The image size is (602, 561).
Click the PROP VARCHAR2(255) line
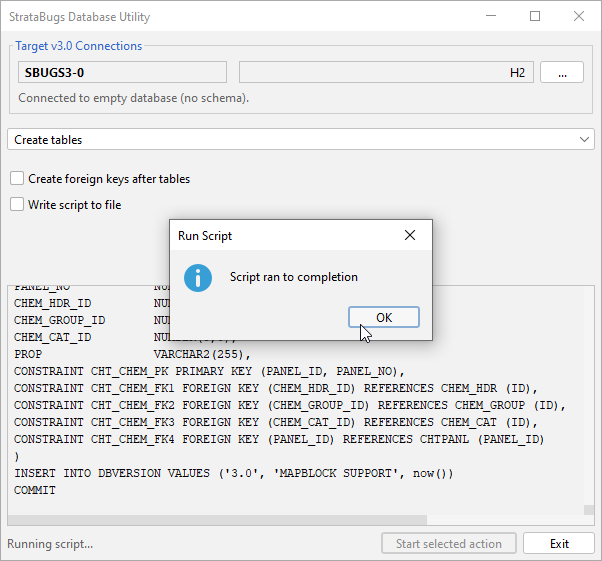[x=132, y=354]
